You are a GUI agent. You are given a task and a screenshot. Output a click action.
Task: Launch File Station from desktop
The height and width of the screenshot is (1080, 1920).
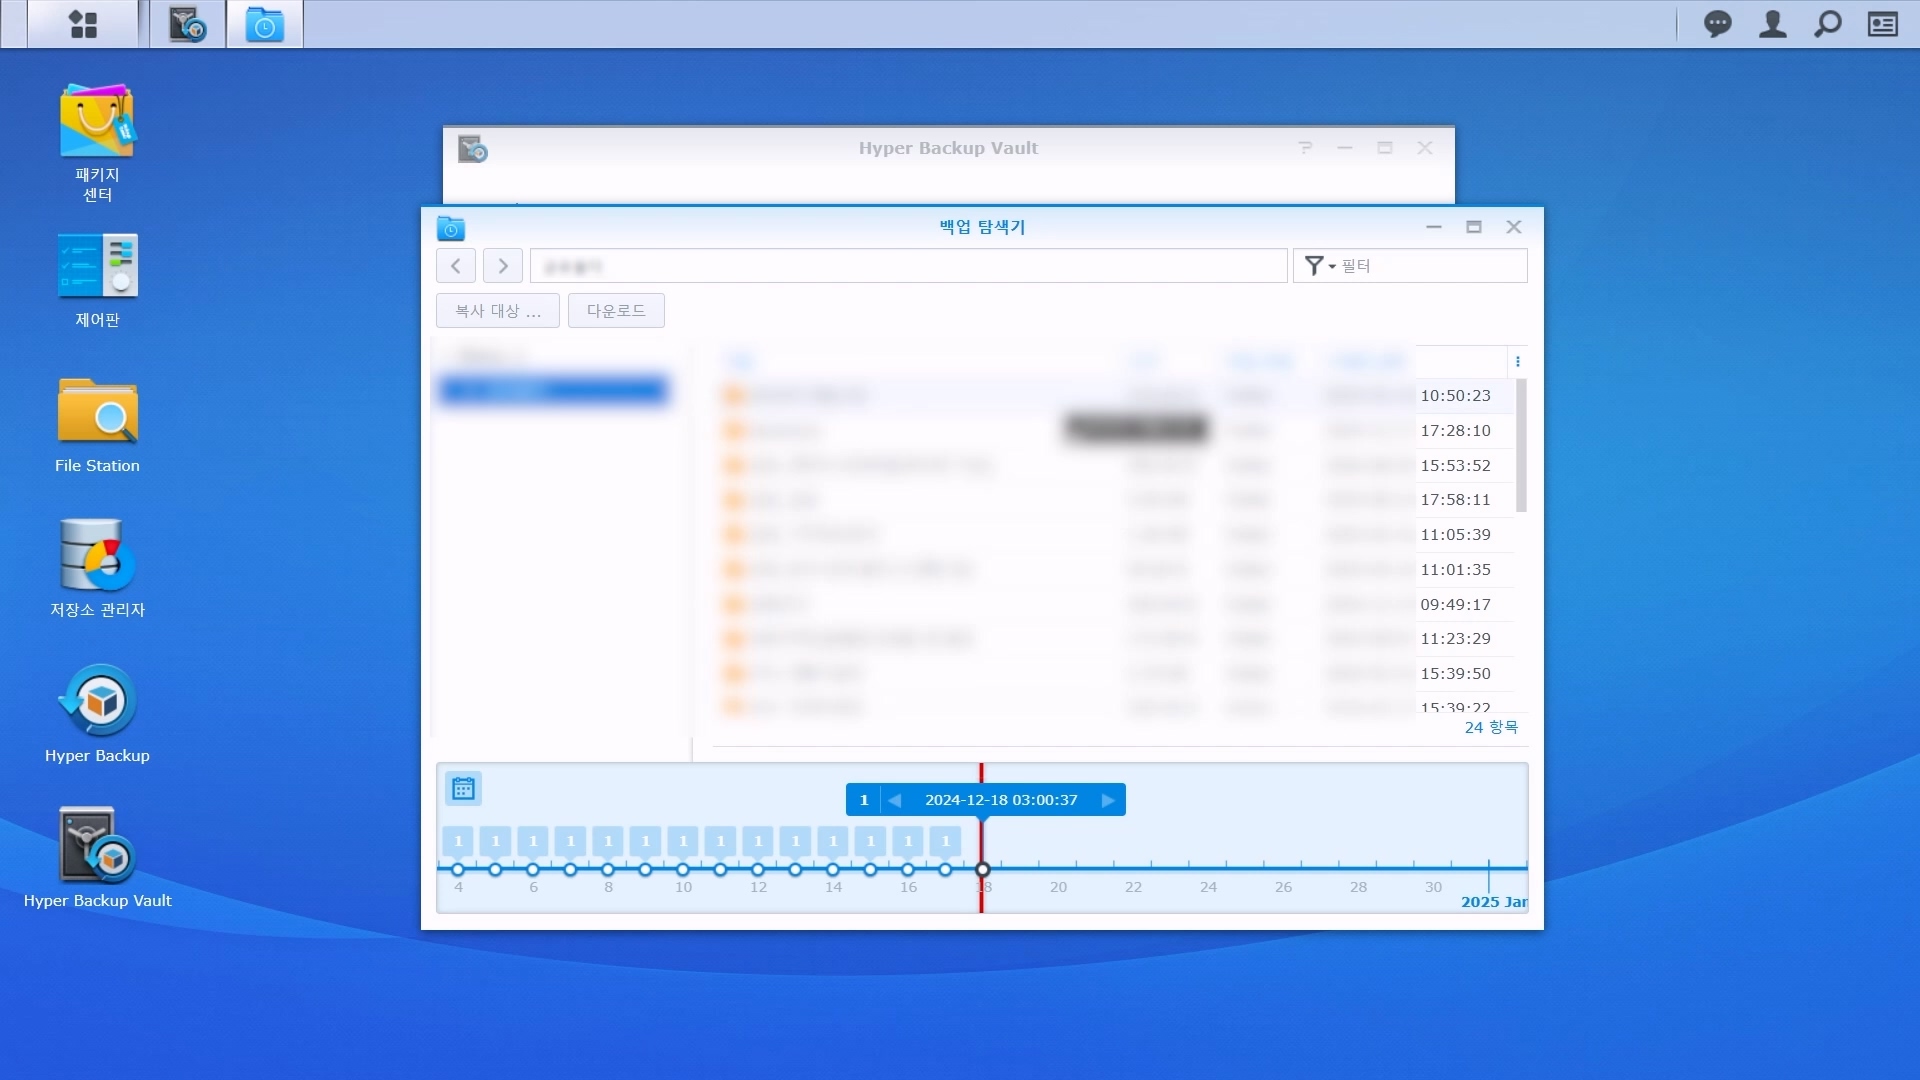coord(97,411)
